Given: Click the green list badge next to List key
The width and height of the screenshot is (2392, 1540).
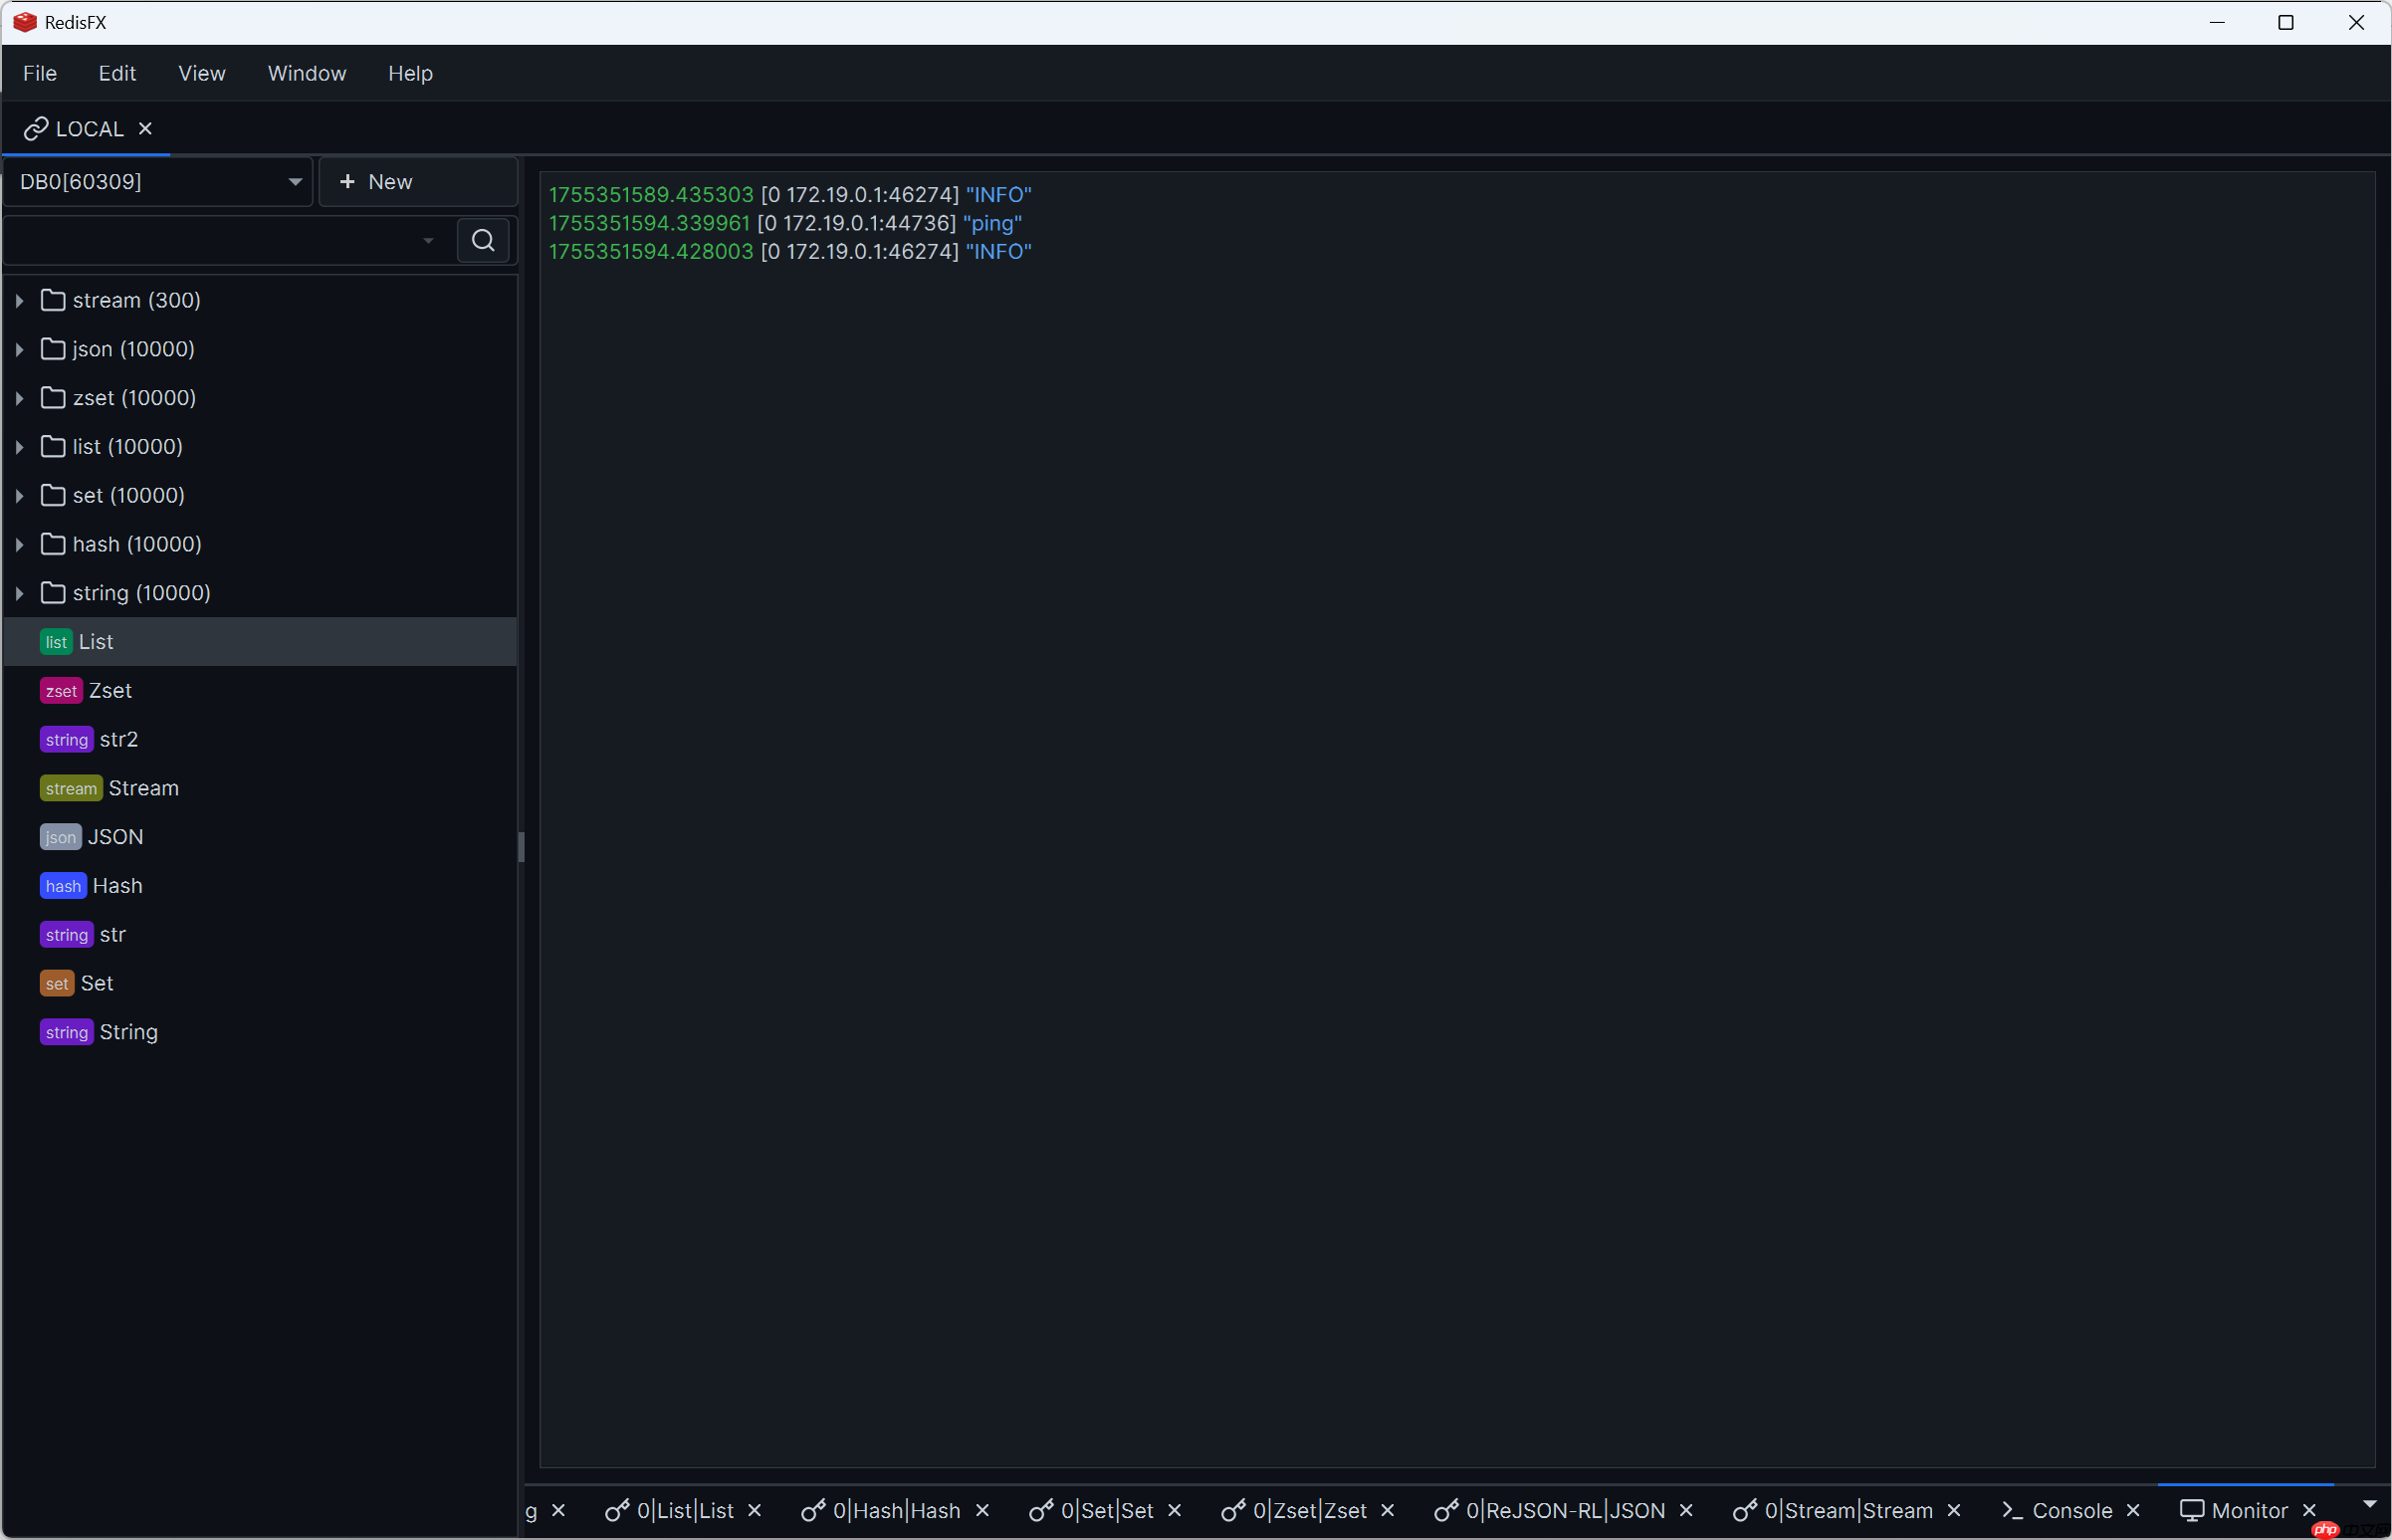Looking at the screenshot, I should (56, 641).
